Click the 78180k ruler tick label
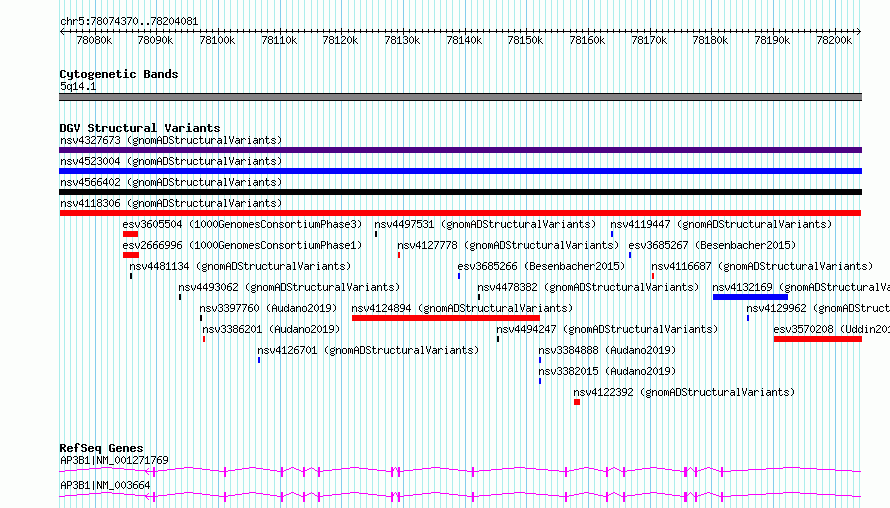The image size is (890, 508). tap(710, 40)
